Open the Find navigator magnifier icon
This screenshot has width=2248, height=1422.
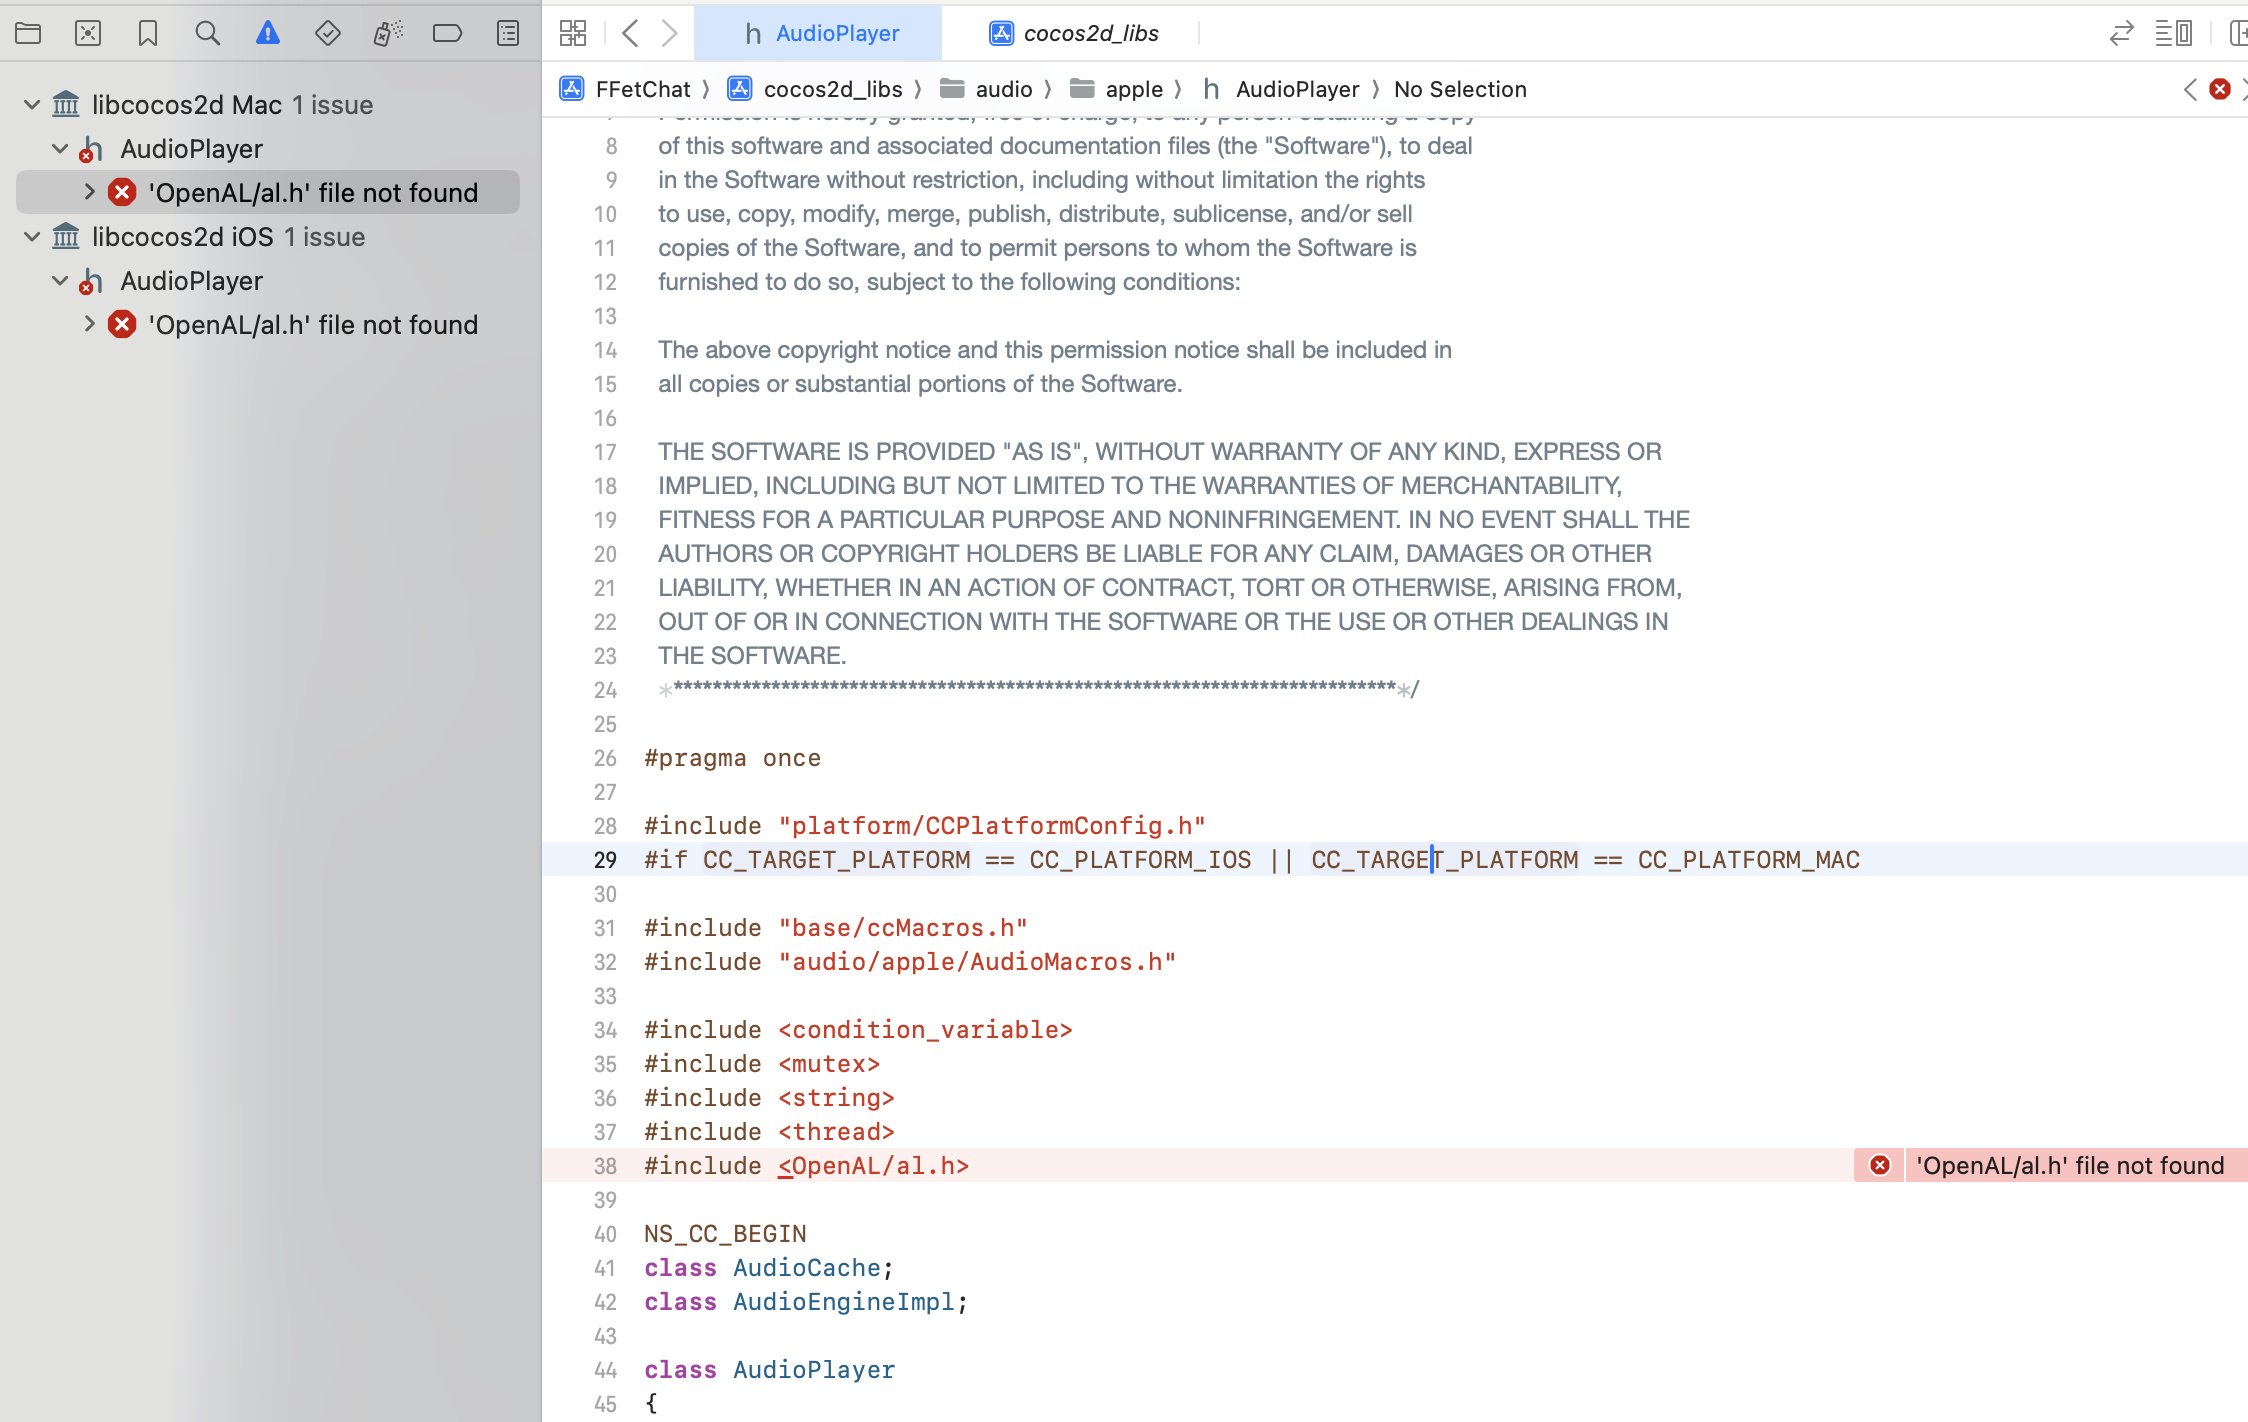(x=207, y=33)
